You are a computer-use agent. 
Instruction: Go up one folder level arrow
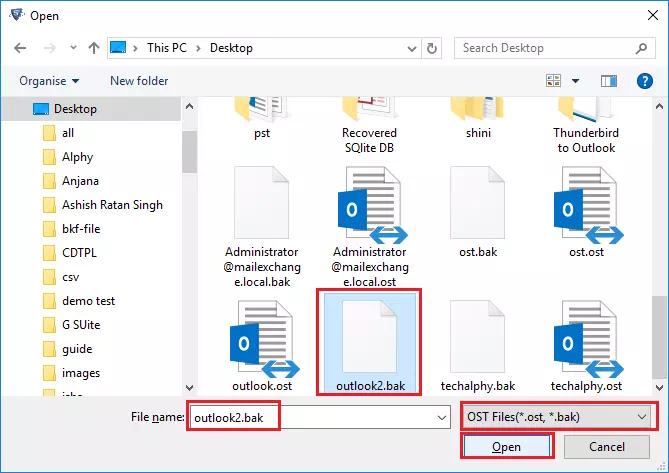[94, 48]
